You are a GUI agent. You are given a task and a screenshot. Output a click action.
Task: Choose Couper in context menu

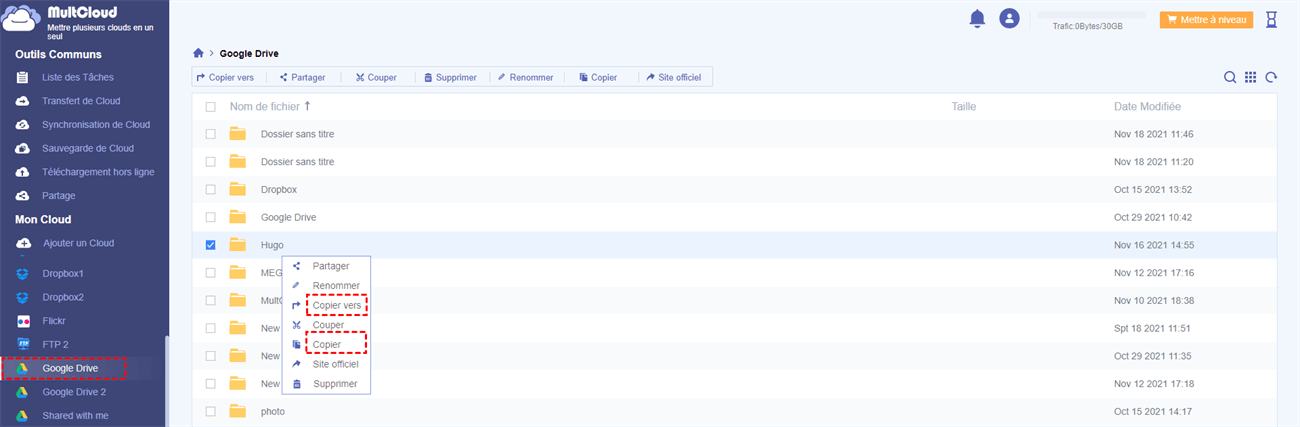point(328,325)
